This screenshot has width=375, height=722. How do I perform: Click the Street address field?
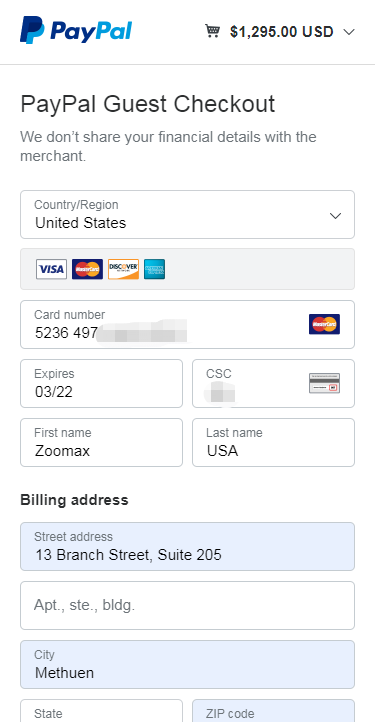188,547
